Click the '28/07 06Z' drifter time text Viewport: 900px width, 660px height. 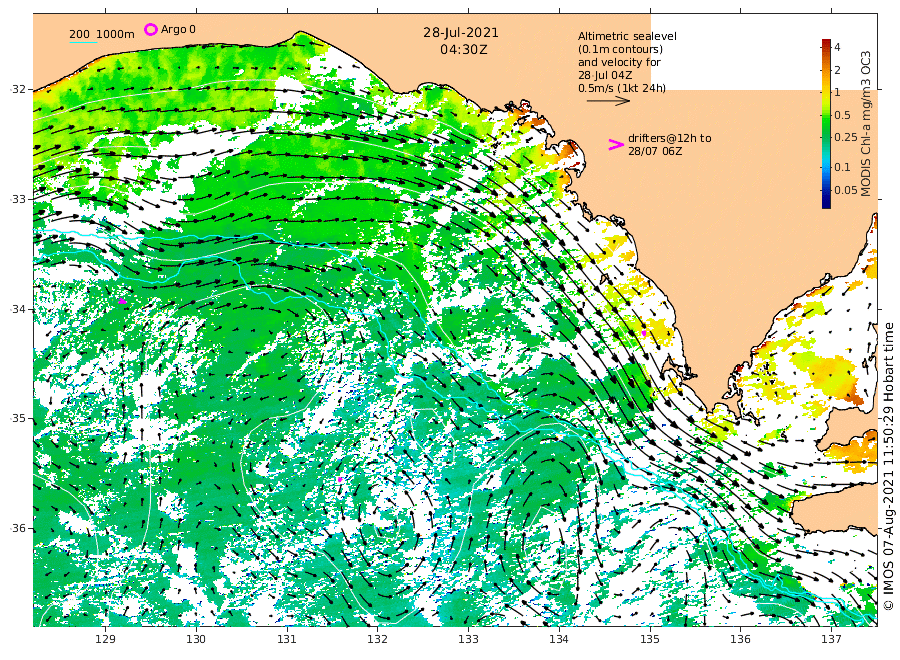point(655,152)
